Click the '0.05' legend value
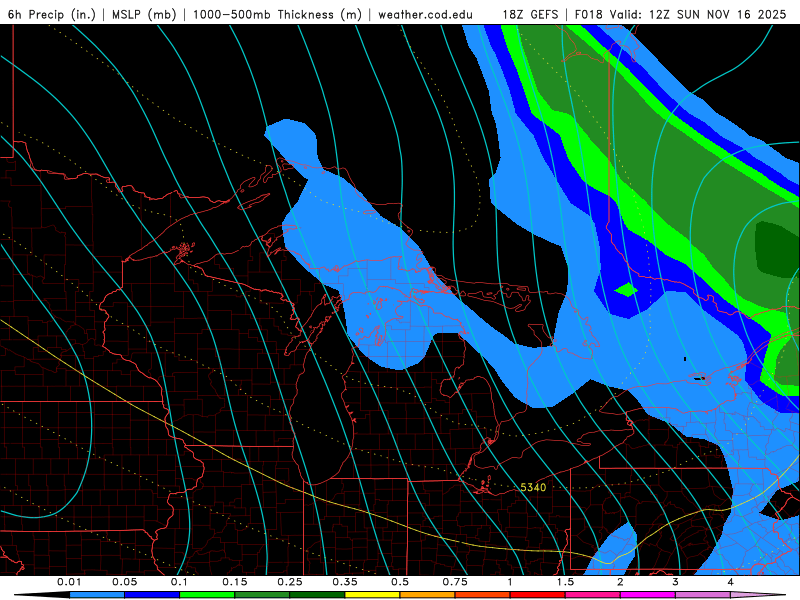800x600 pixels. pos(124,582)
